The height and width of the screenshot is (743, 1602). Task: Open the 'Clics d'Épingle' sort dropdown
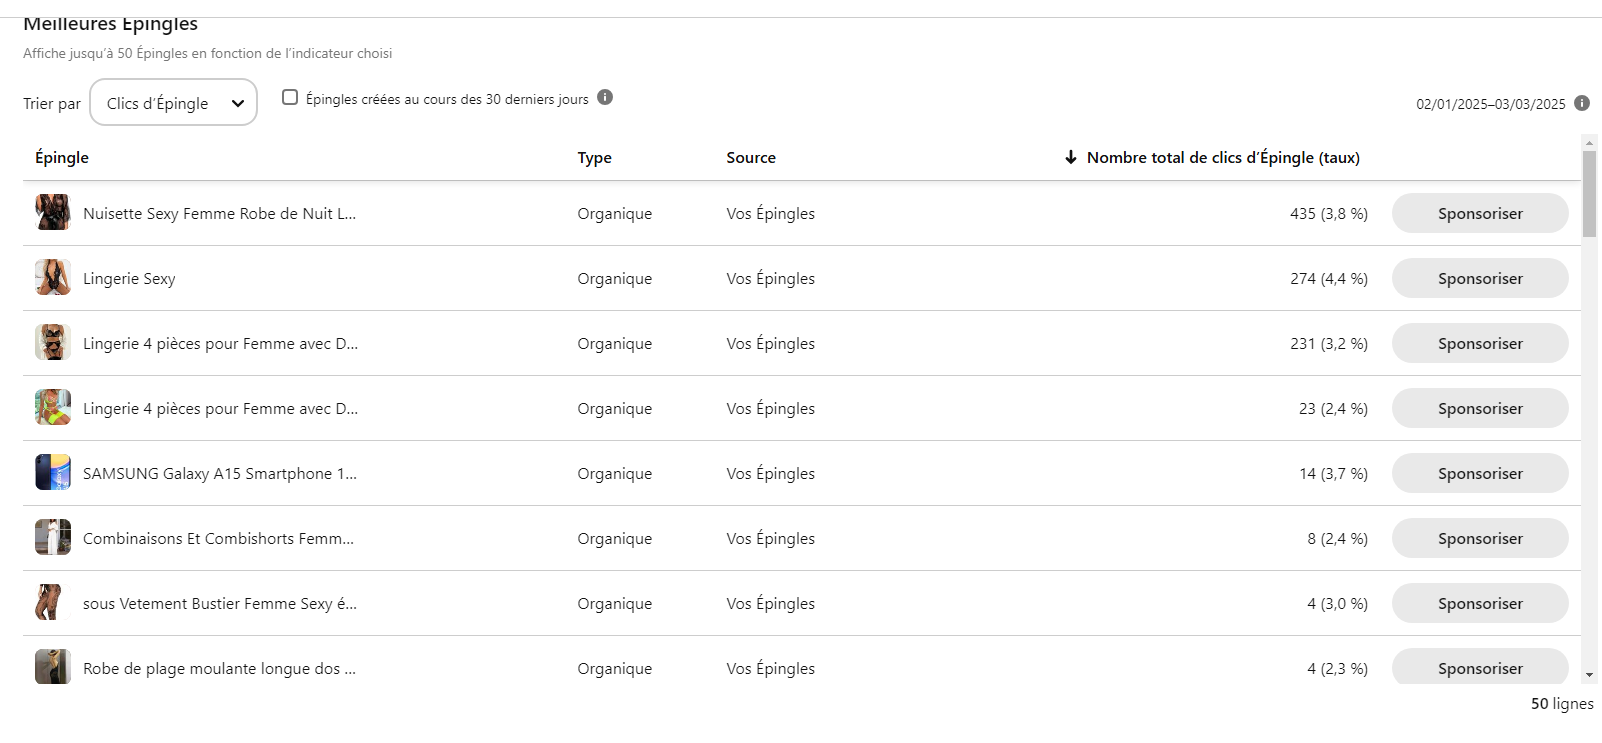pos(173,102)
